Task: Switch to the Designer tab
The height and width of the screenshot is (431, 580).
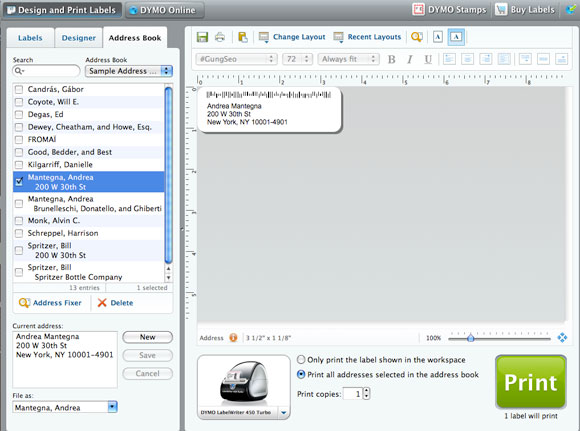Action: tap(78, 38)
